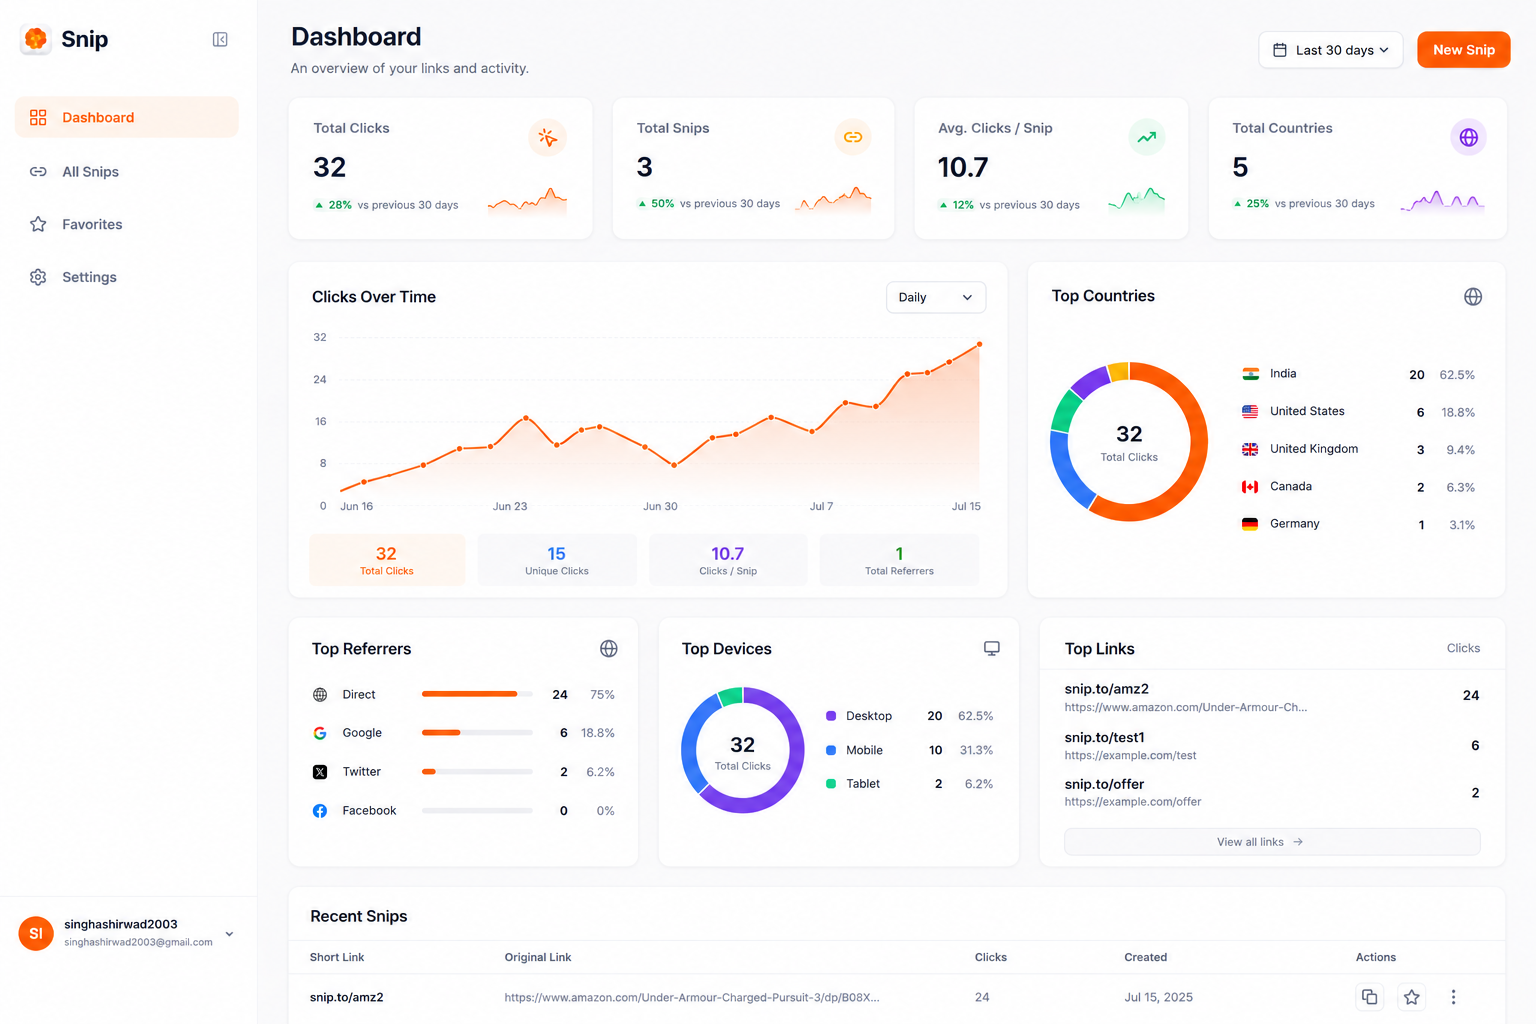The image size is (1536, 1024).
Task: Click the Google referrer progress bar
Action: 477,733
